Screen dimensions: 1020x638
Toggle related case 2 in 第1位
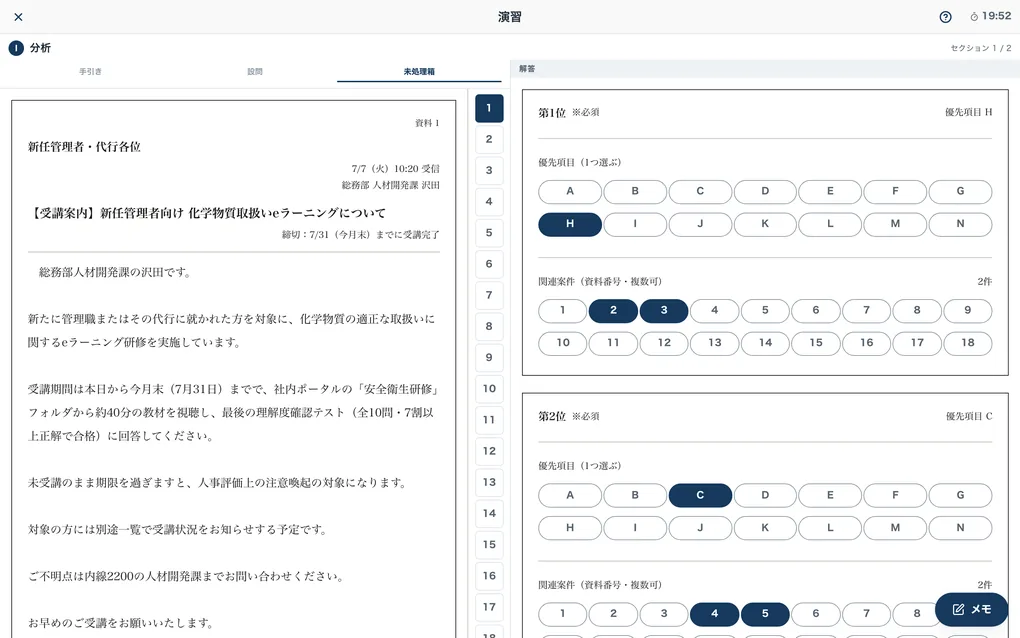(x=613, y=311)
